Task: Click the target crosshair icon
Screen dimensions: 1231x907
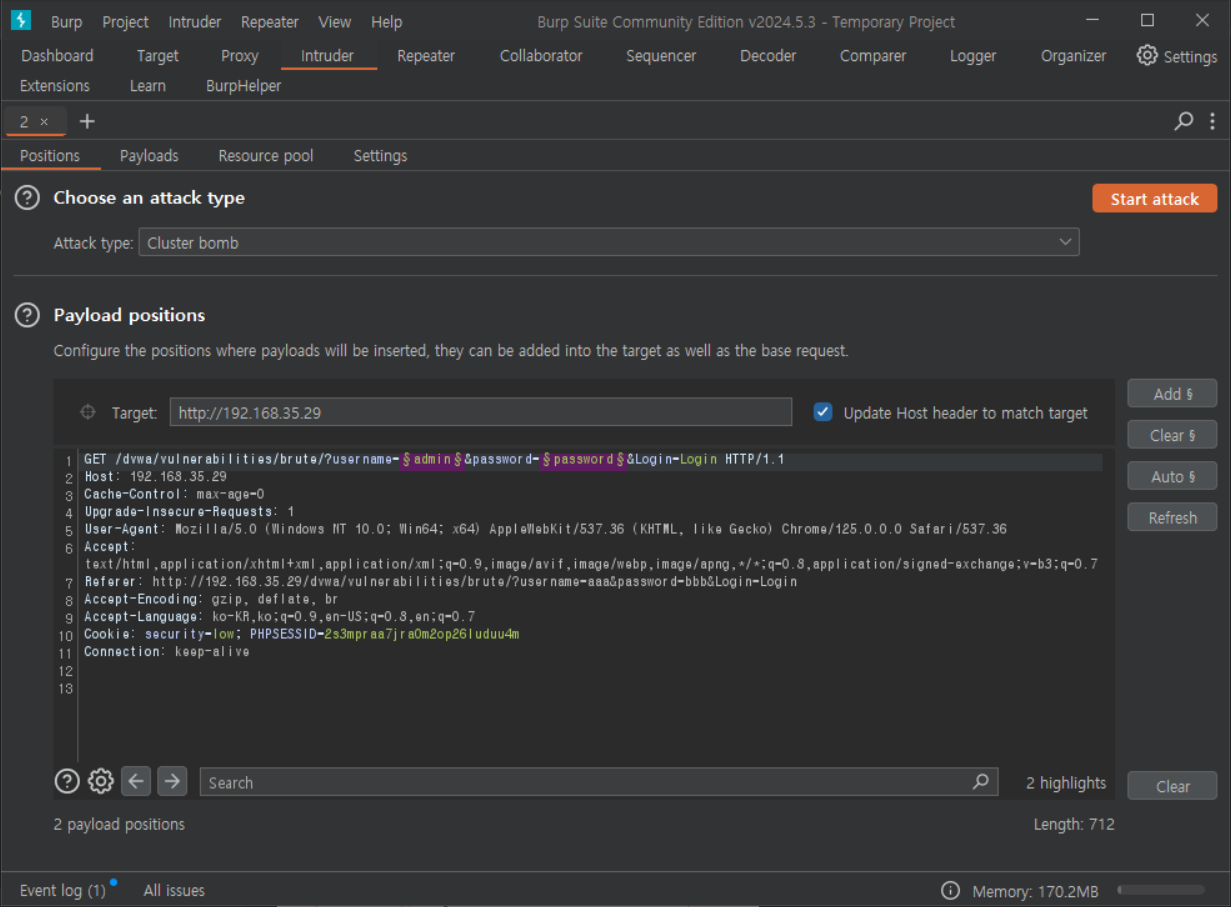Action: click(87, 412)
